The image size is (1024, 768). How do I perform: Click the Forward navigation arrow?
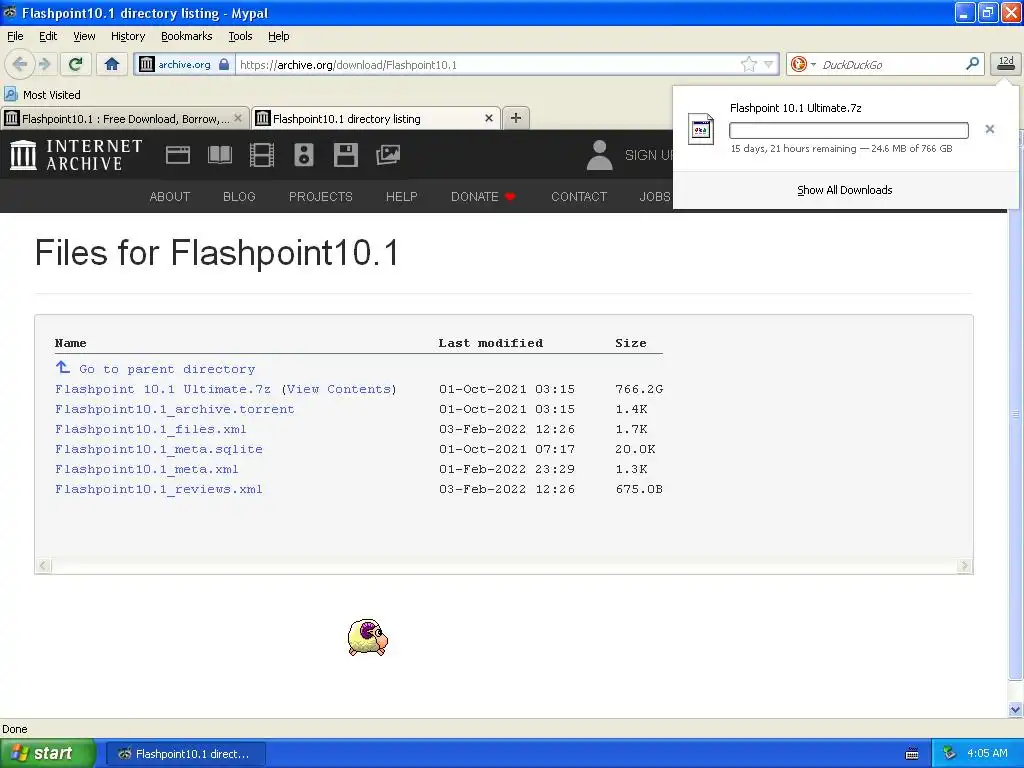click(45, 64)
